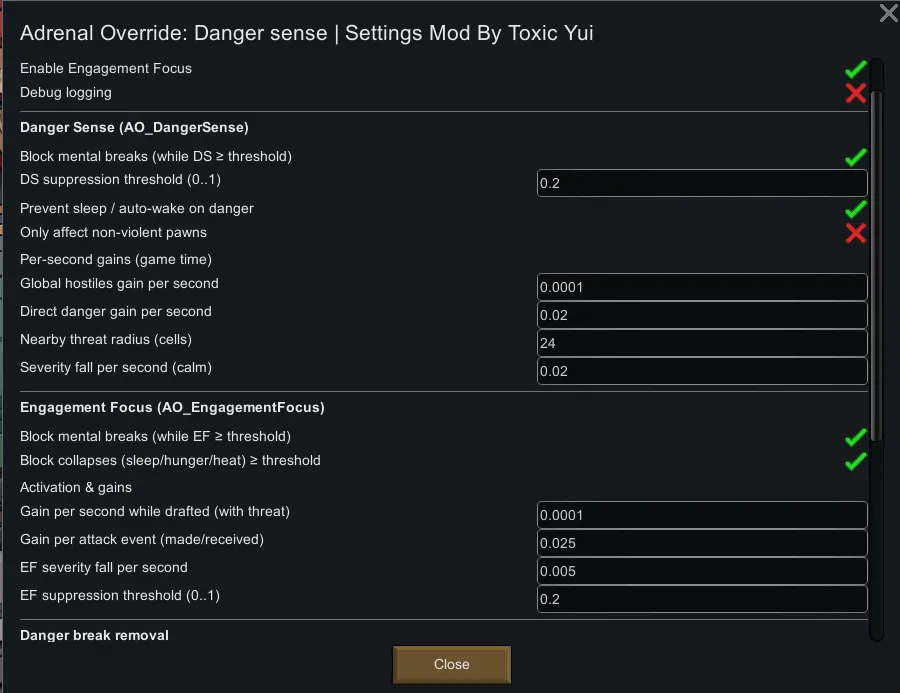Select EF severity fall per second field
This screenshot has width=900, height=693.
click(x=701, y=571)
